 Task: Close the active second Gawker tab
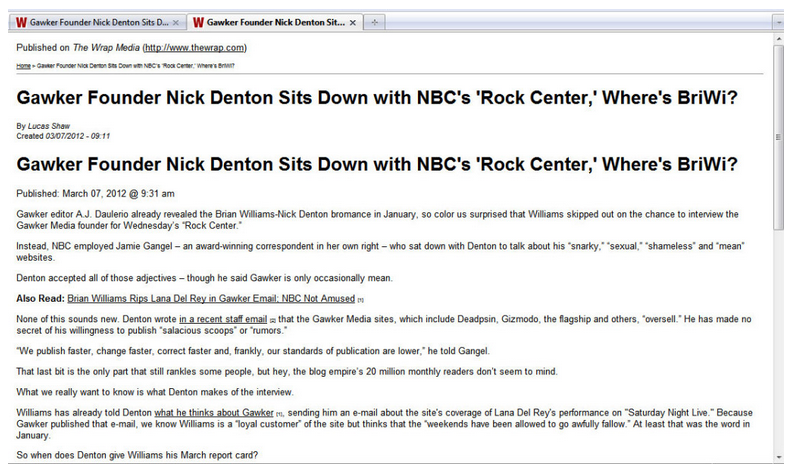(353, 23)
